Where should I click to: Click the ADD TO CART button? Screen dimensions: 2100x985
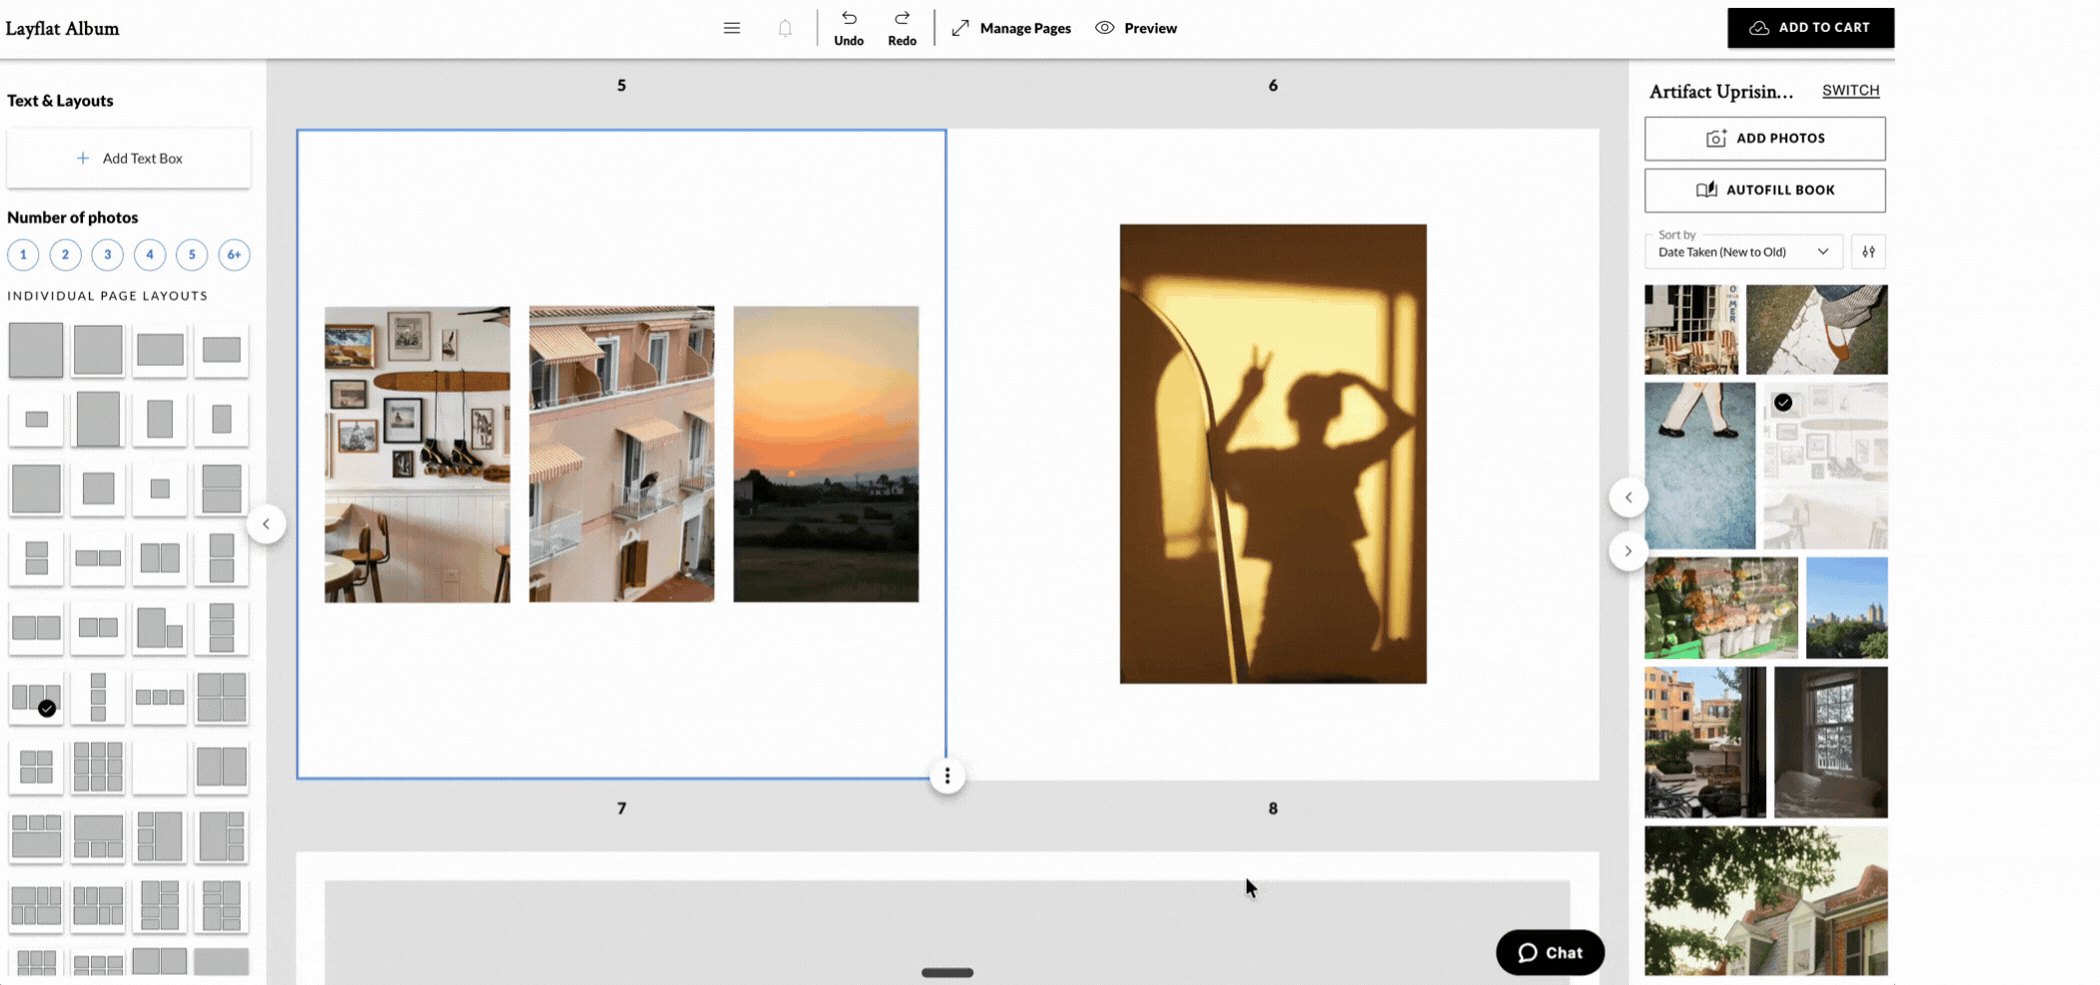pyautogui.click(x=1810, y=27)
